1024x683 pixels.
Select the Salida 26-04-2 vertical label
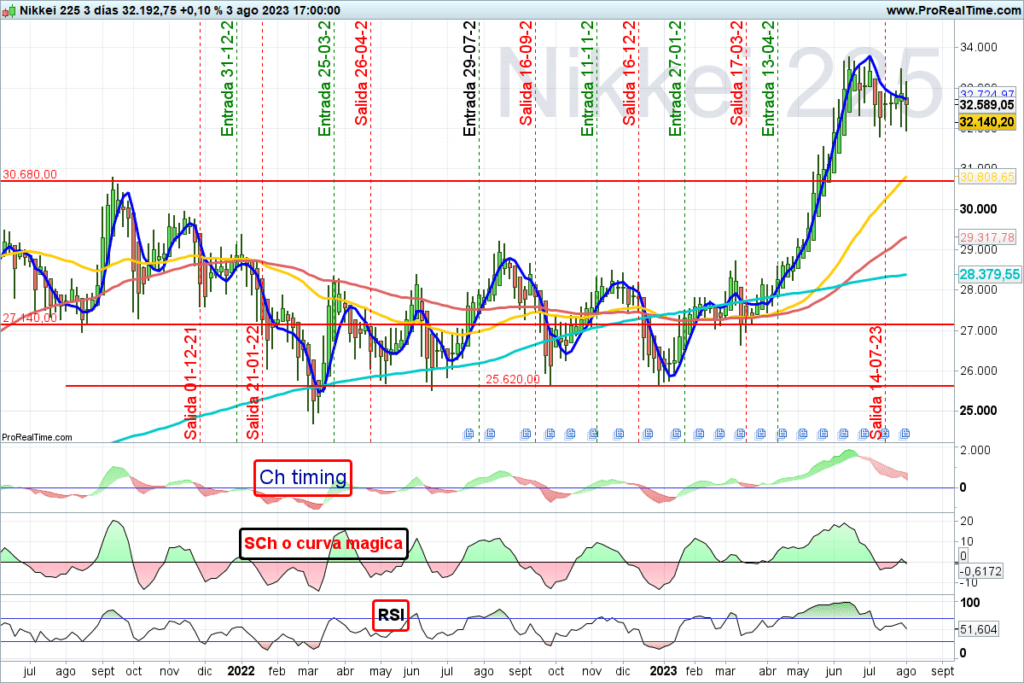pyautogui.click(x=361, y=73)
